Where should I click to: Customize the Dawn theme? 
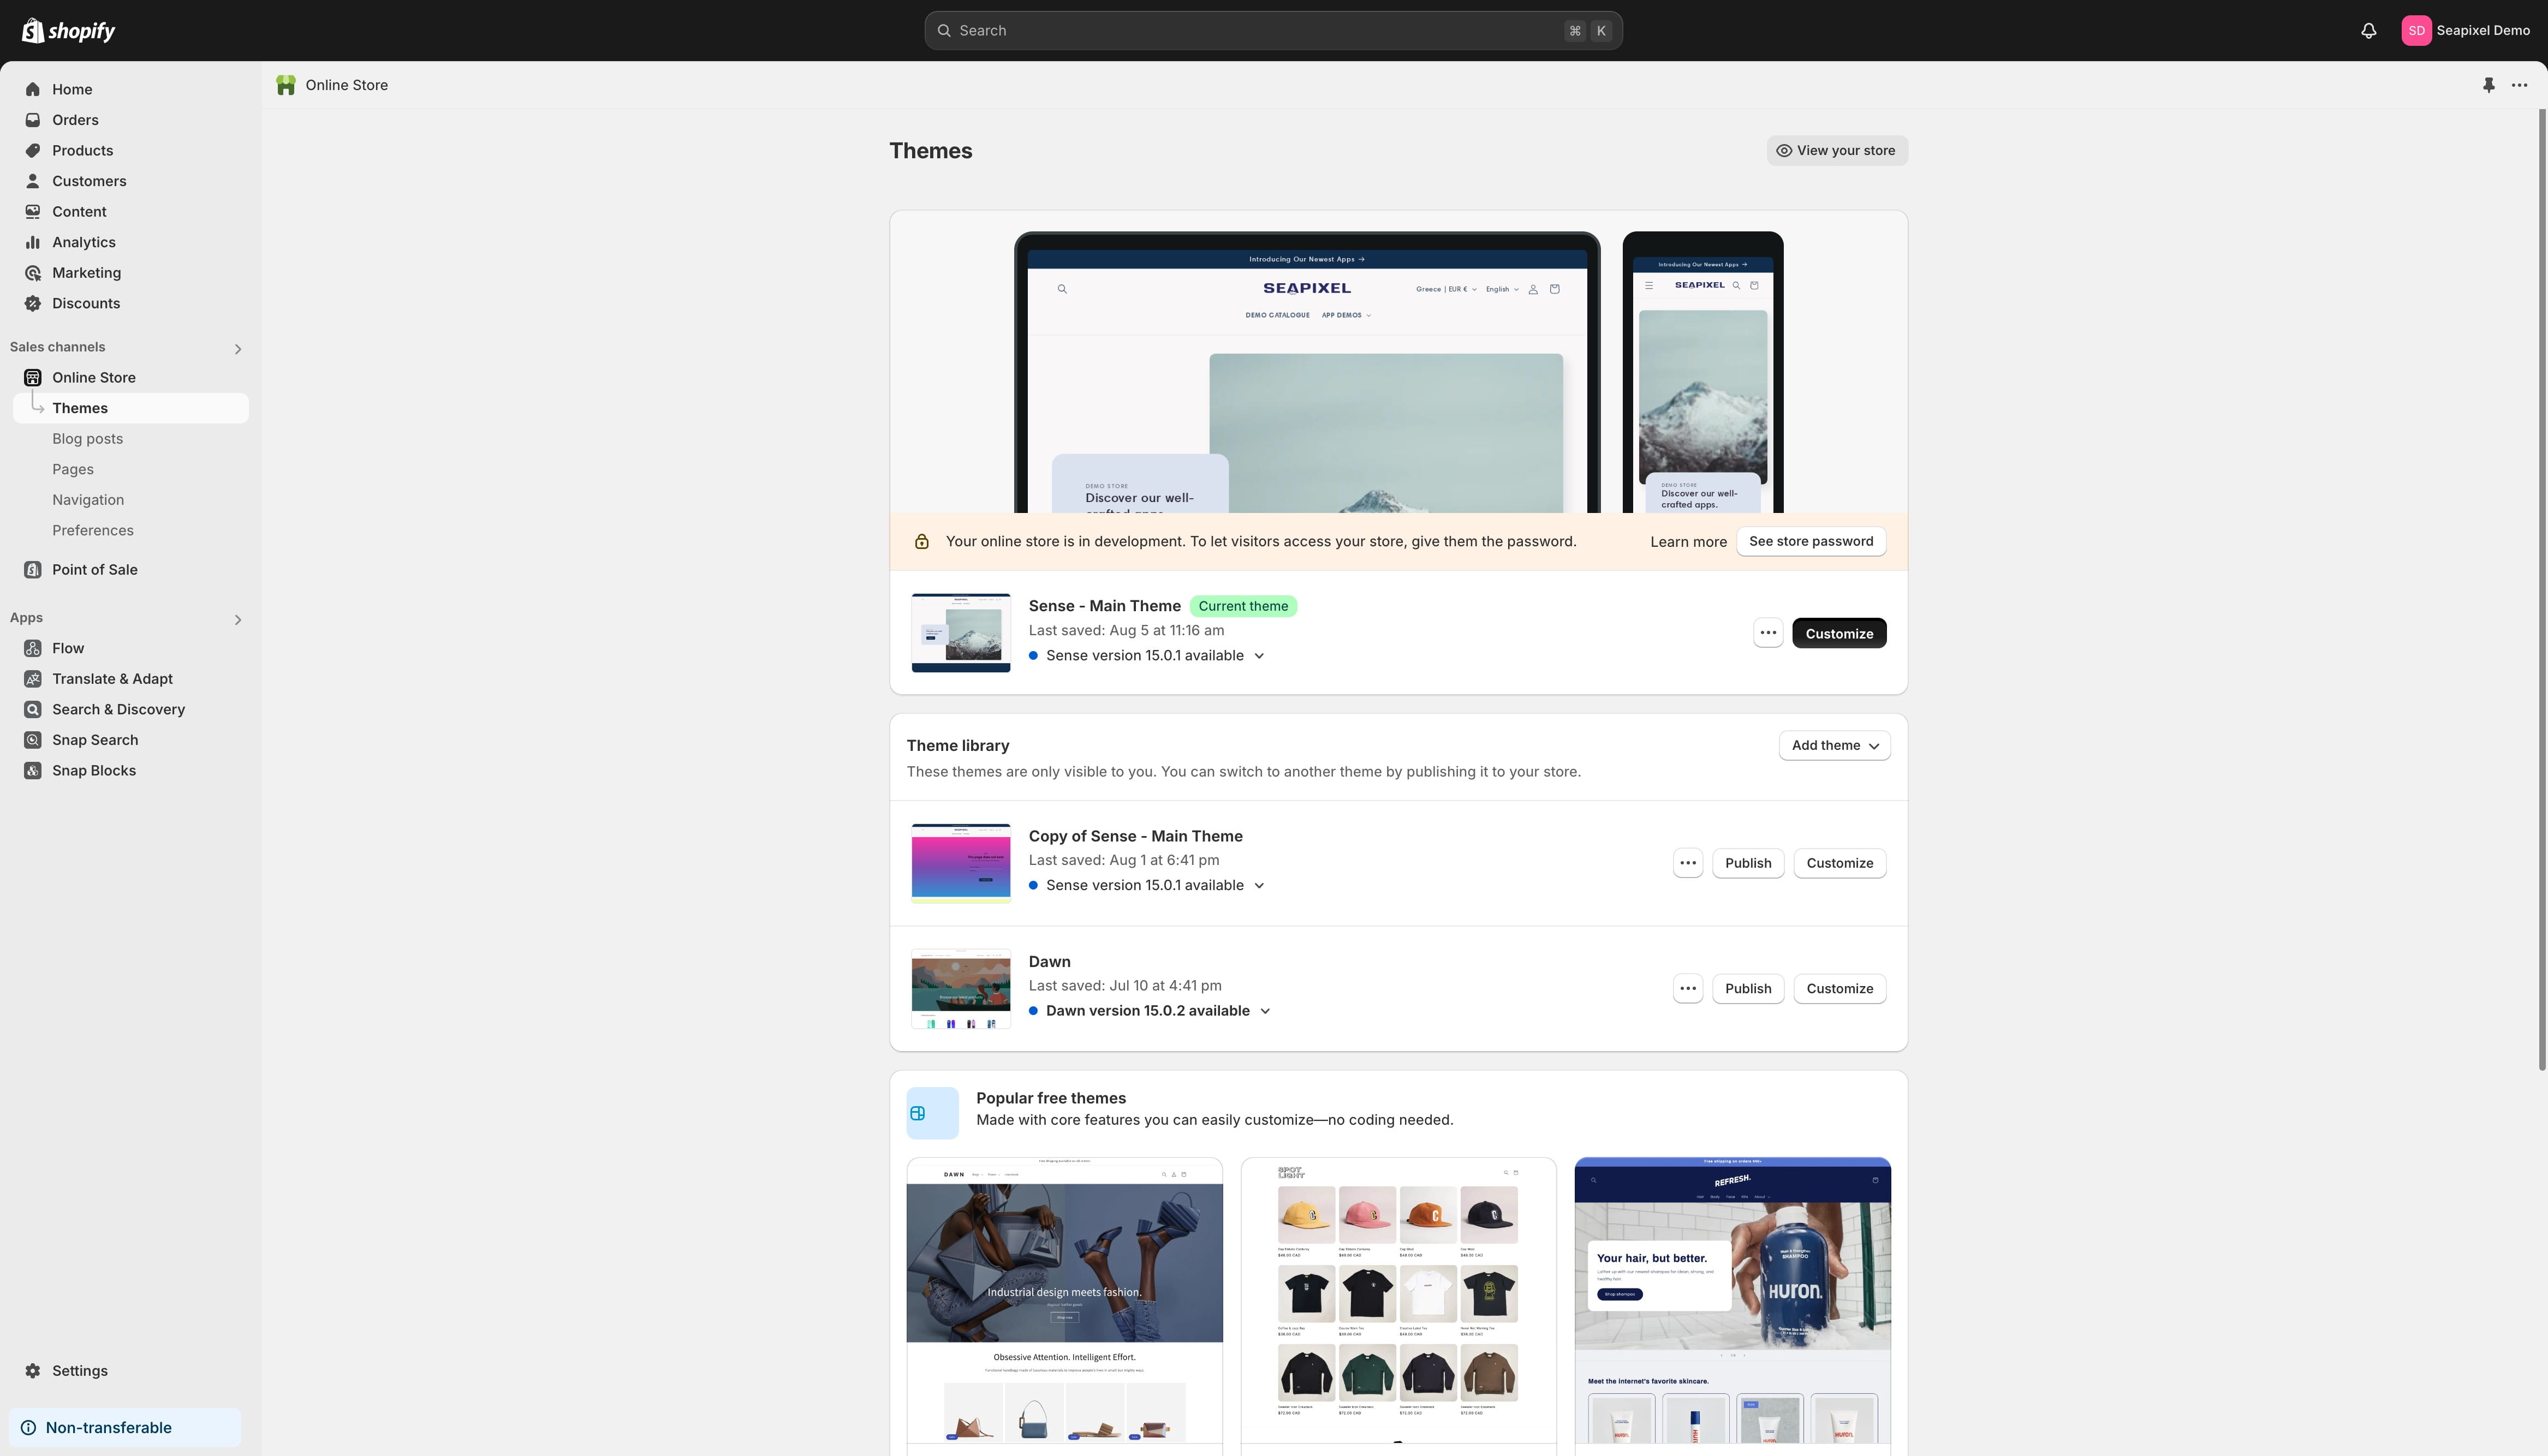point(1839,988)
